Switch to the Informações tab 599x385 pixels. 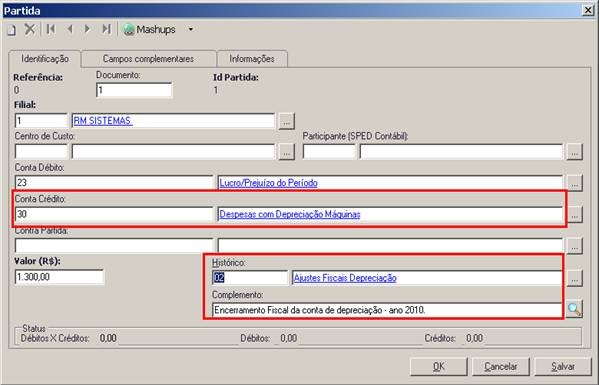[x=252, y=59]
